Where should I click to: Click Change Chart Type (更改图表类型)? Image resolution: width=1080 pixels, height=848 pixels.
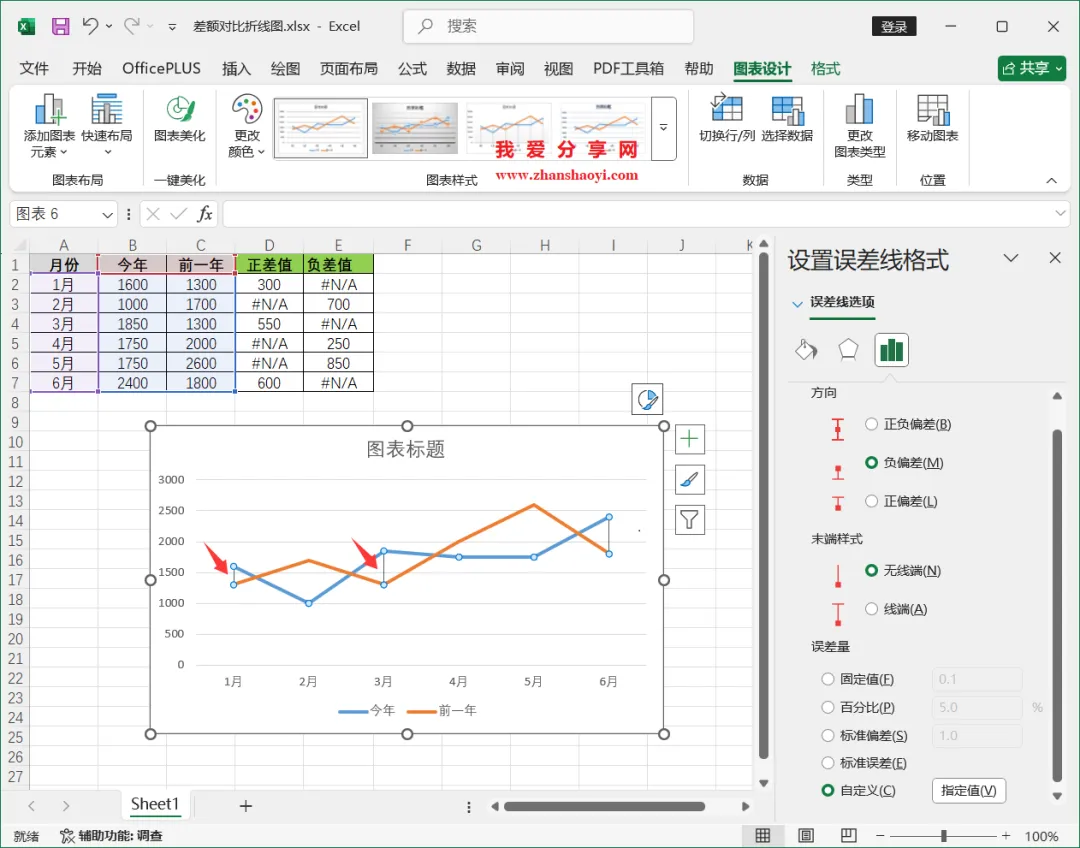coord(860,126)
